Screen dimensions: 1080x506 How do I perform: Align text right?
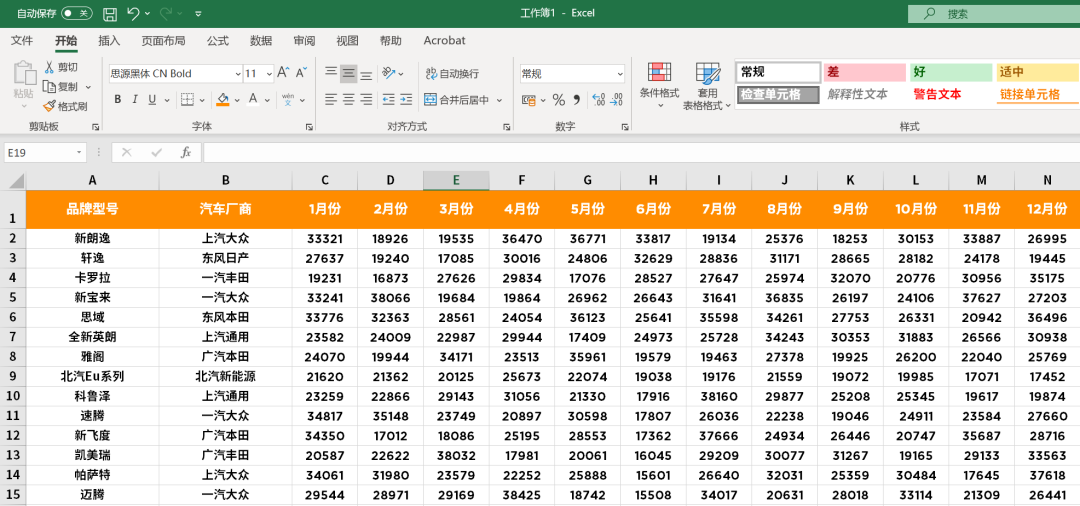[366, 100]
